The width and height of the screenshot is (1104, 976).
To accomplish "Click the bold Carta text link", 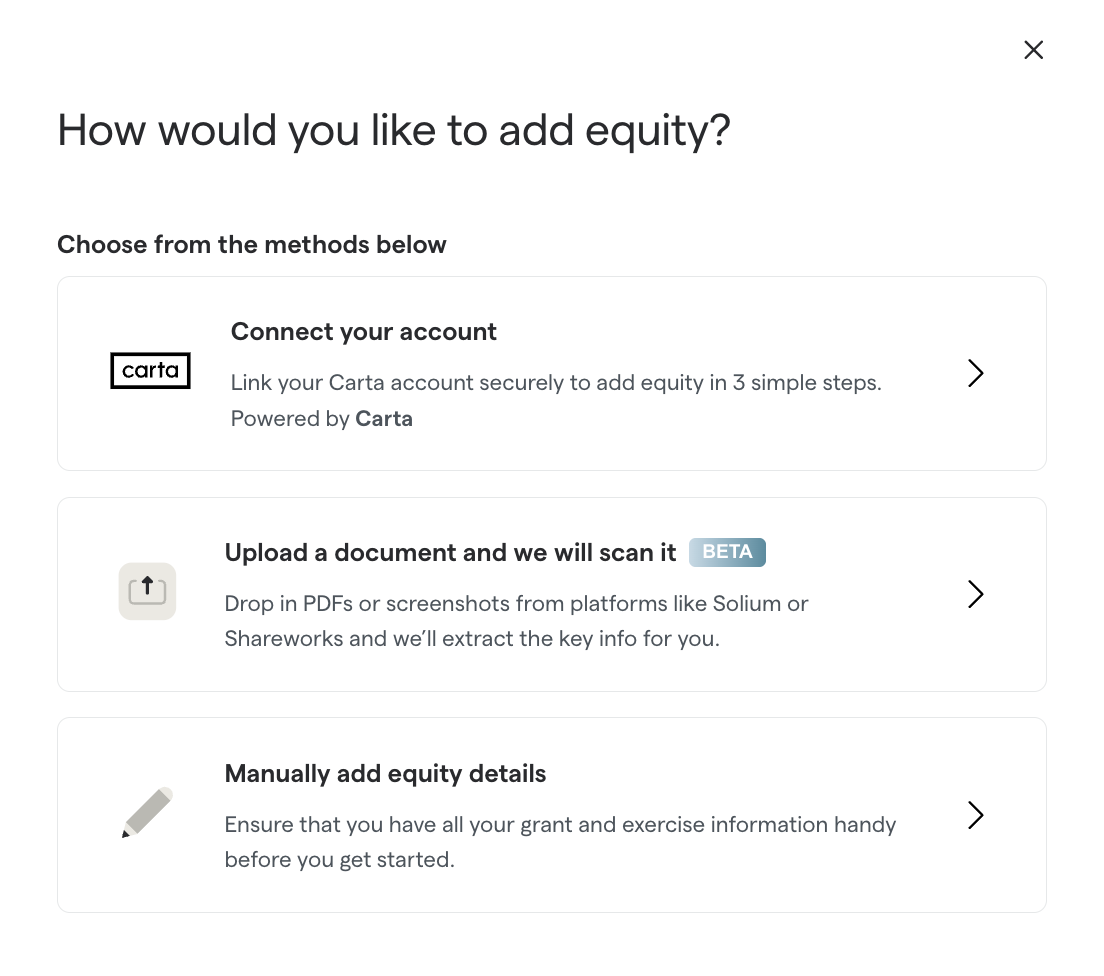I will [x=384, y=418].
